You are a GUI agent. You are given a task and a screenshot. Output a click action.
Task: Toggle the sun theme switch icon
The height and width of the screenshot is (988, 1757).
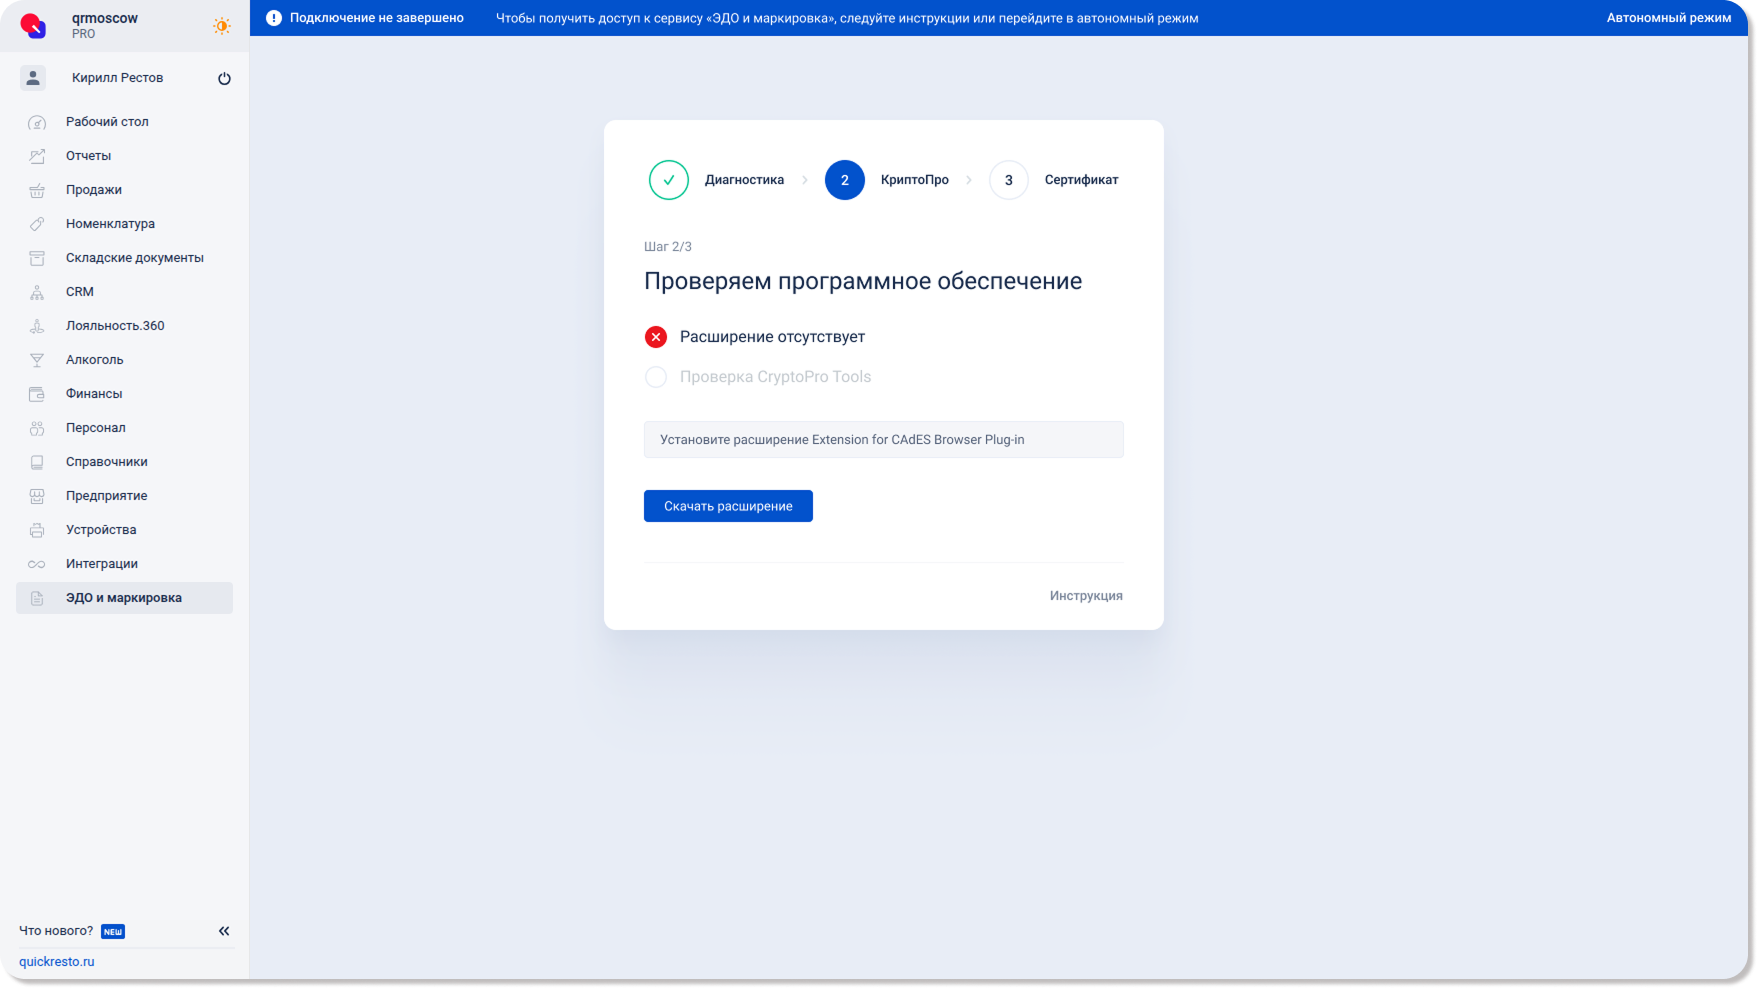221,26
